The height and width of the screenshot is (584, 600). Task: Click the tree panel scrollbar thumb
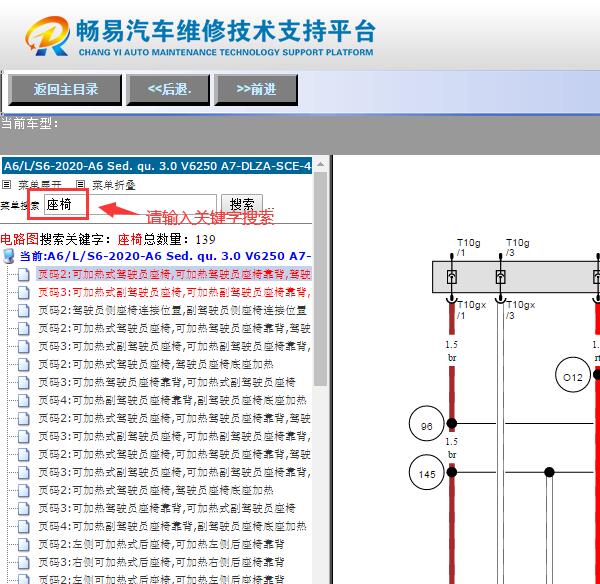tap(320, 279)
